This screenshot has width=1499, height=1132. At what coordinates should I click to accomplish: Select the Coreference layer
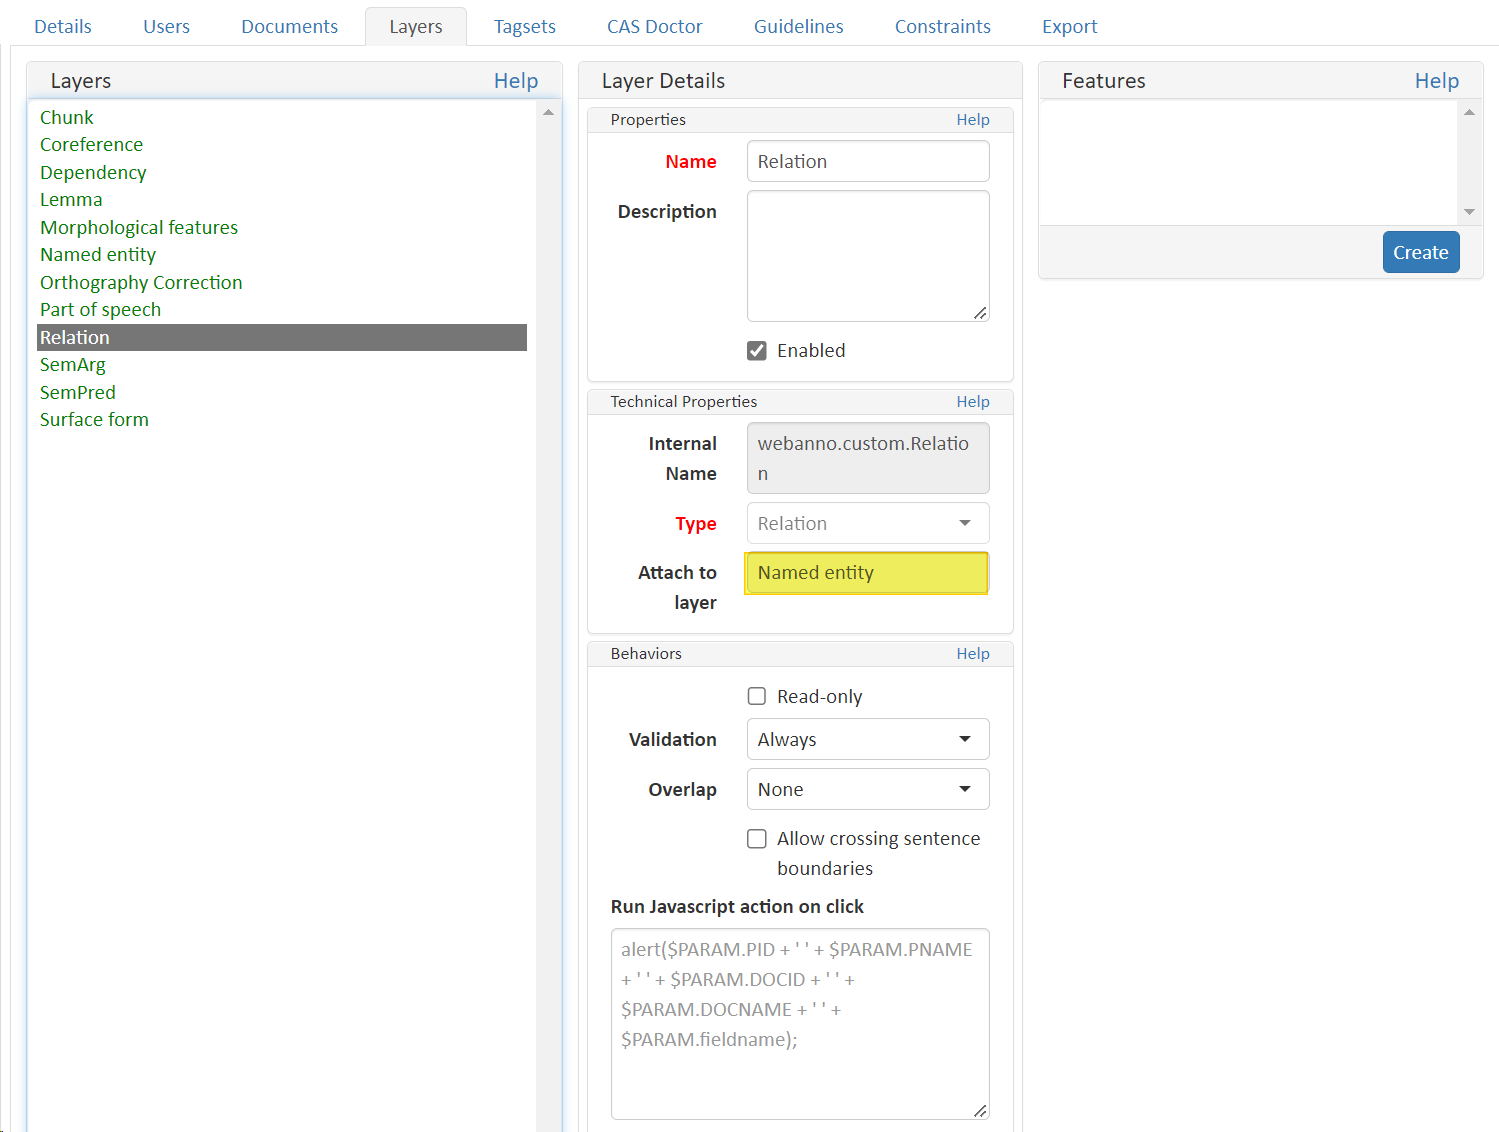[91, 144]
